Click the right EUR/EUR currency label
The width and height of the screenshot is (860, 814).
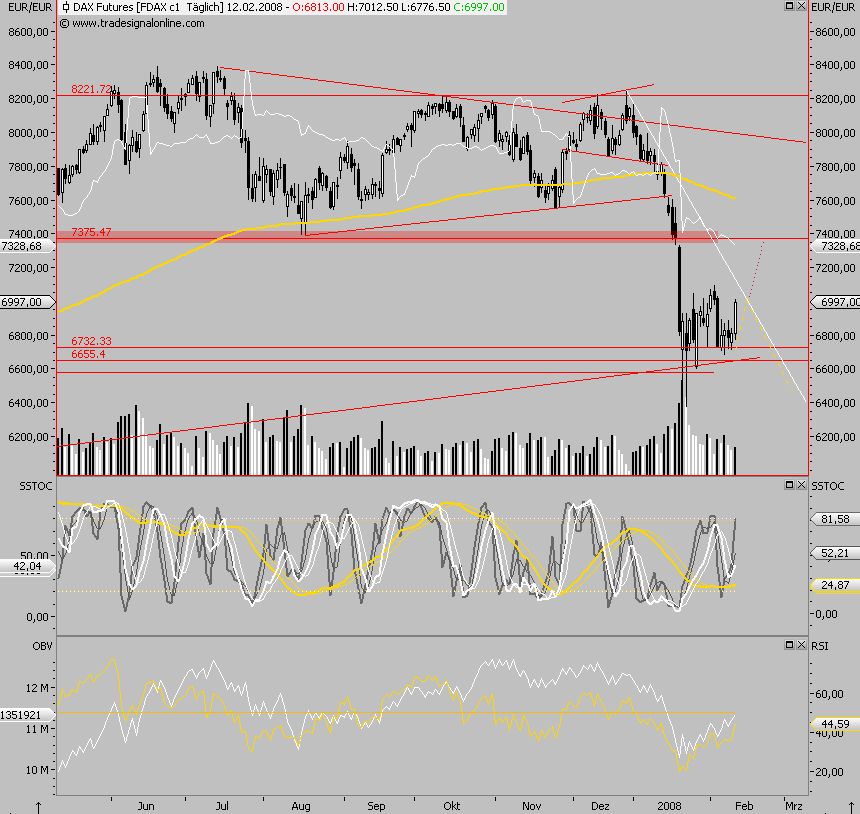click(833, 7)
